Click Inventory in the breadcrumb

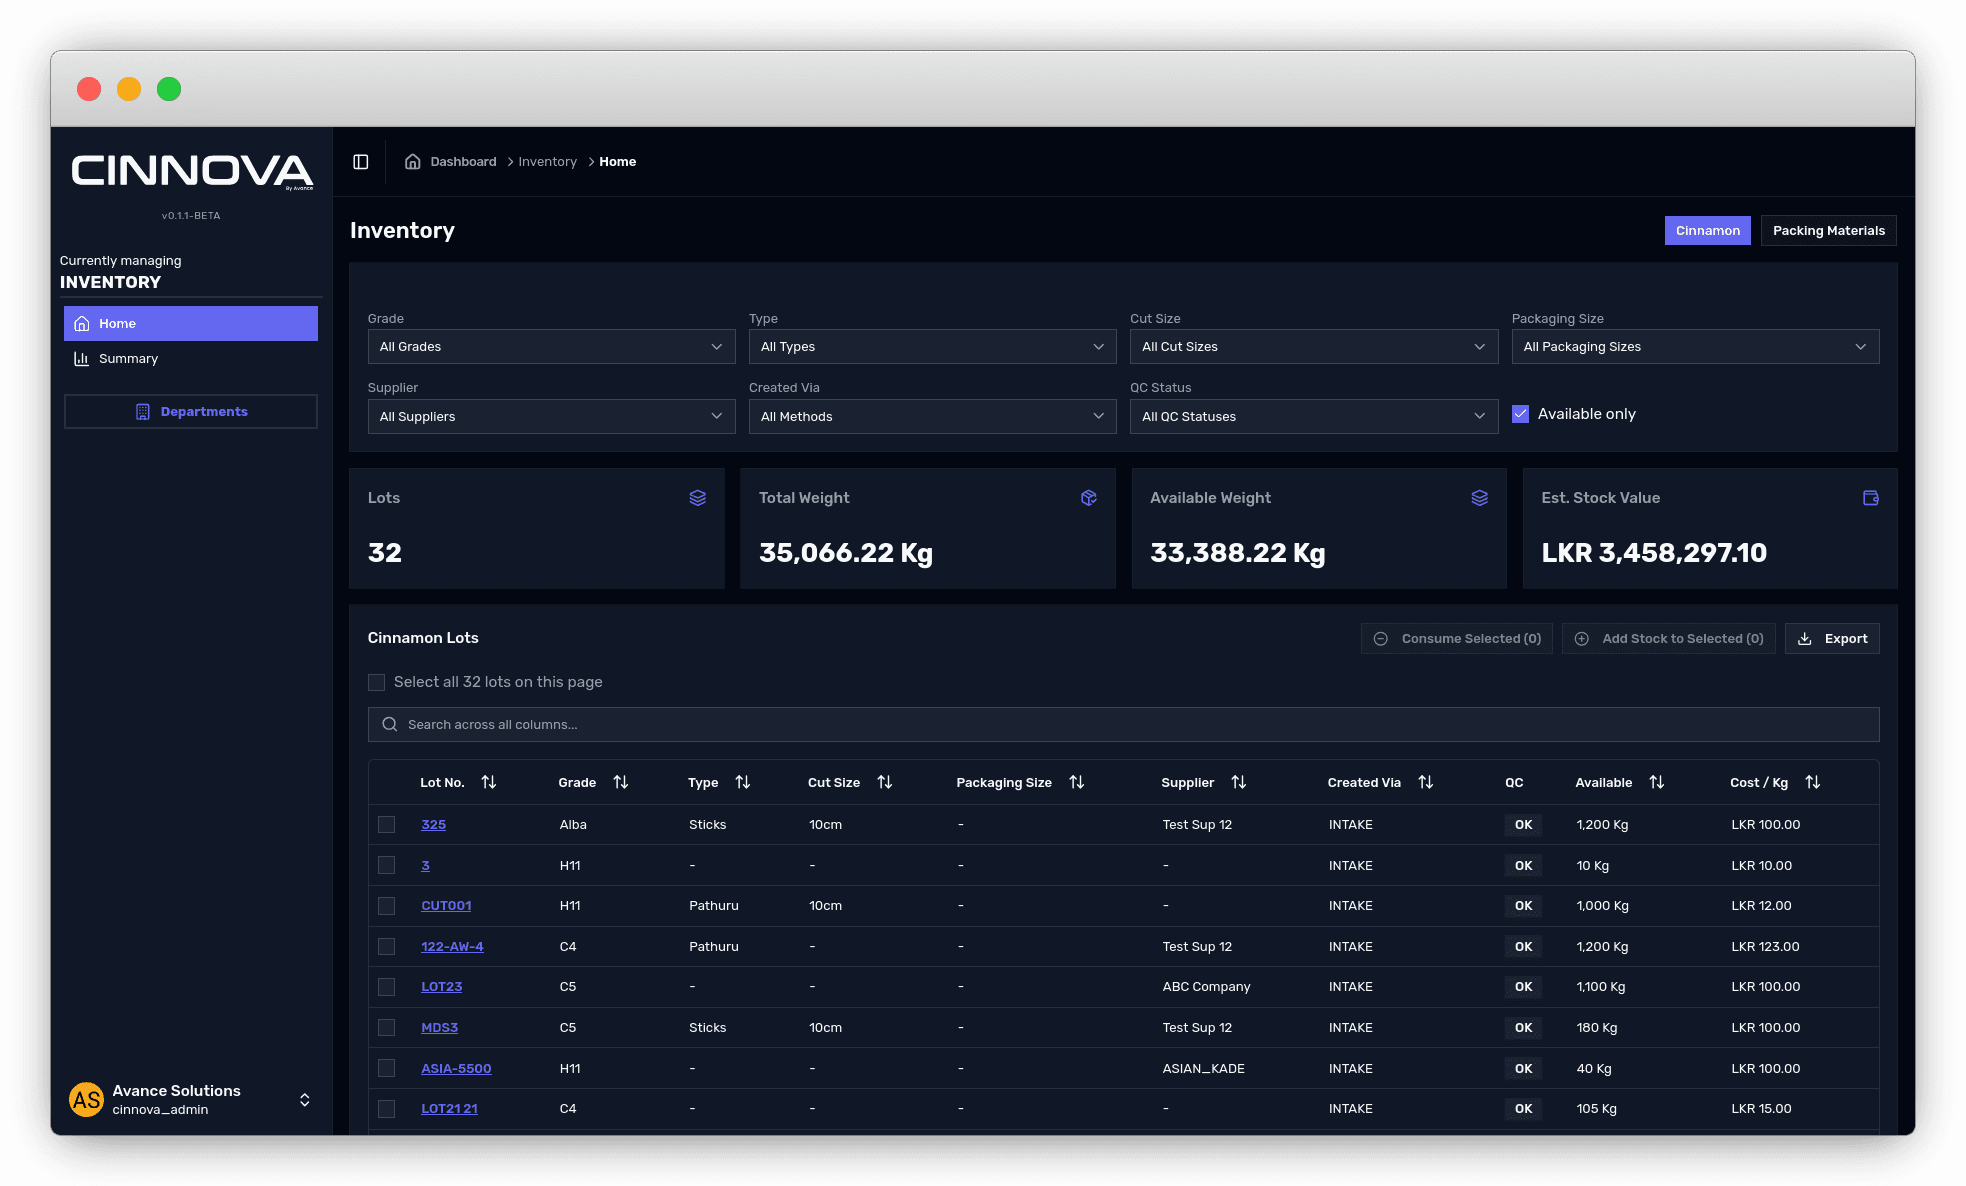click(x=547, y=162)
